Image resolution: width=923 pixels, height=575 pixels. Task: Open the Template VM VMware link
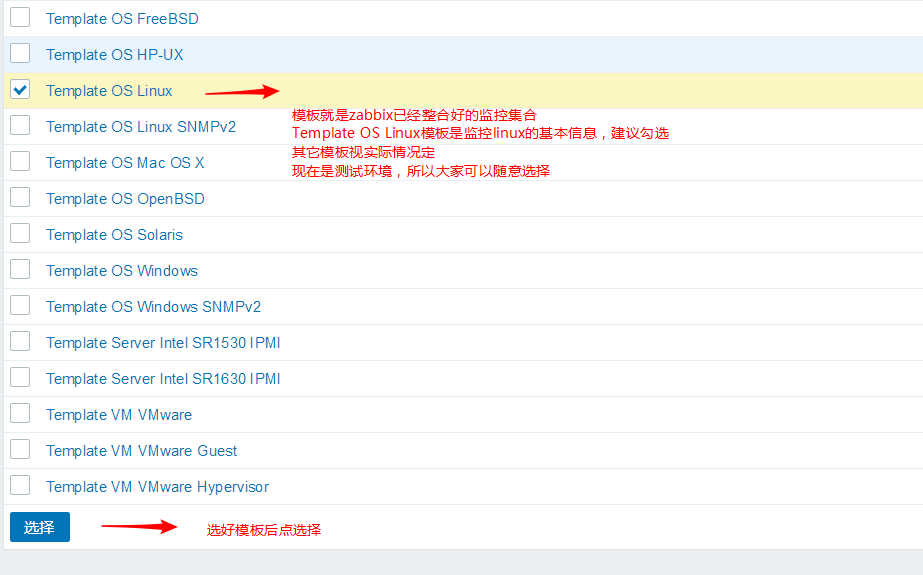[119, 414]
